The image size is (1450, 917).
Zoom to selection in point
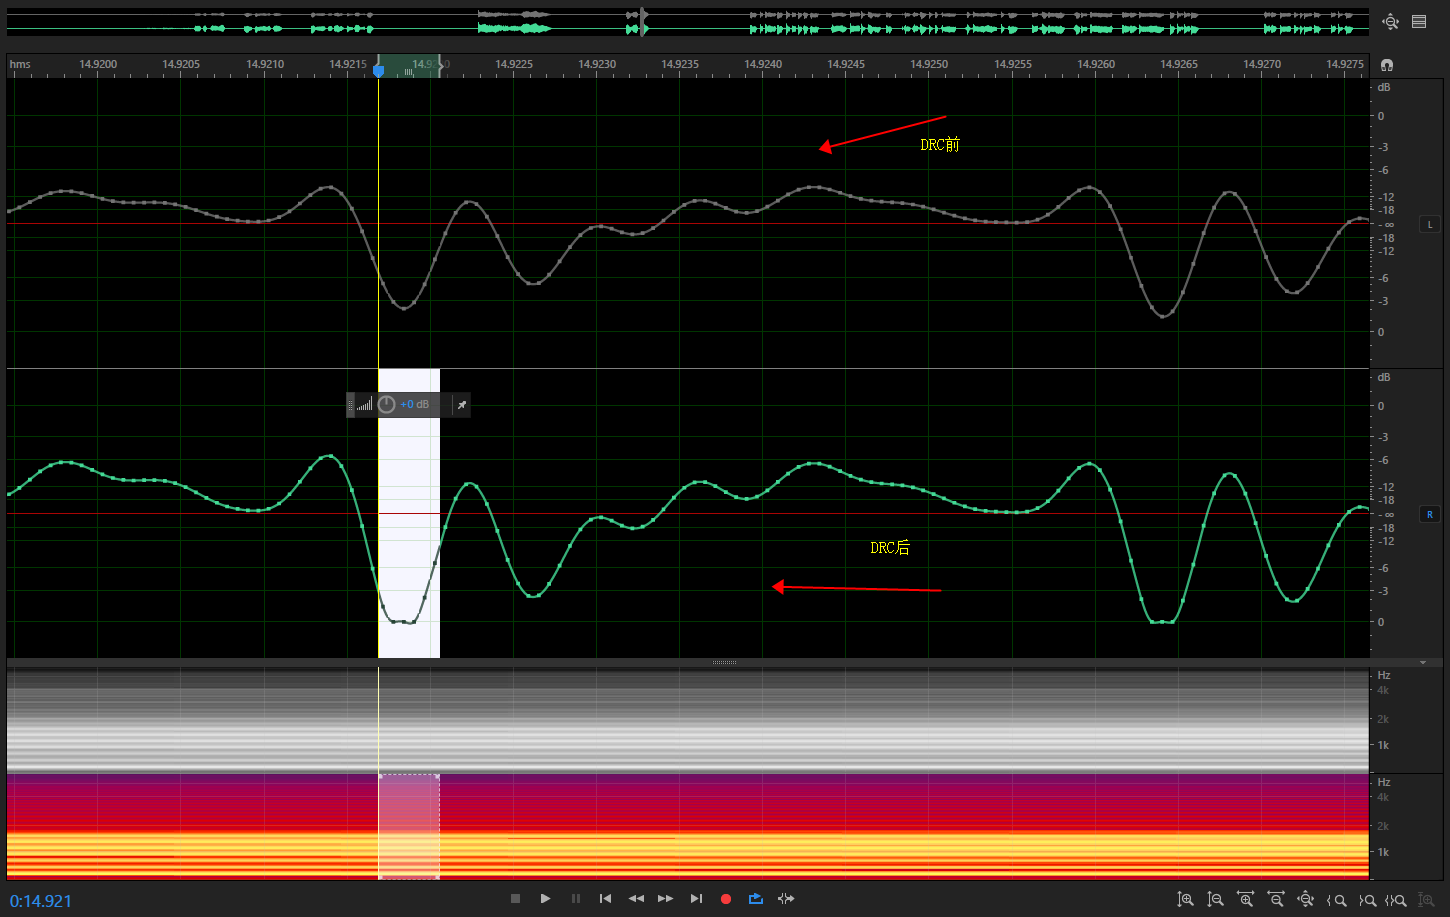coord(1336,899)
